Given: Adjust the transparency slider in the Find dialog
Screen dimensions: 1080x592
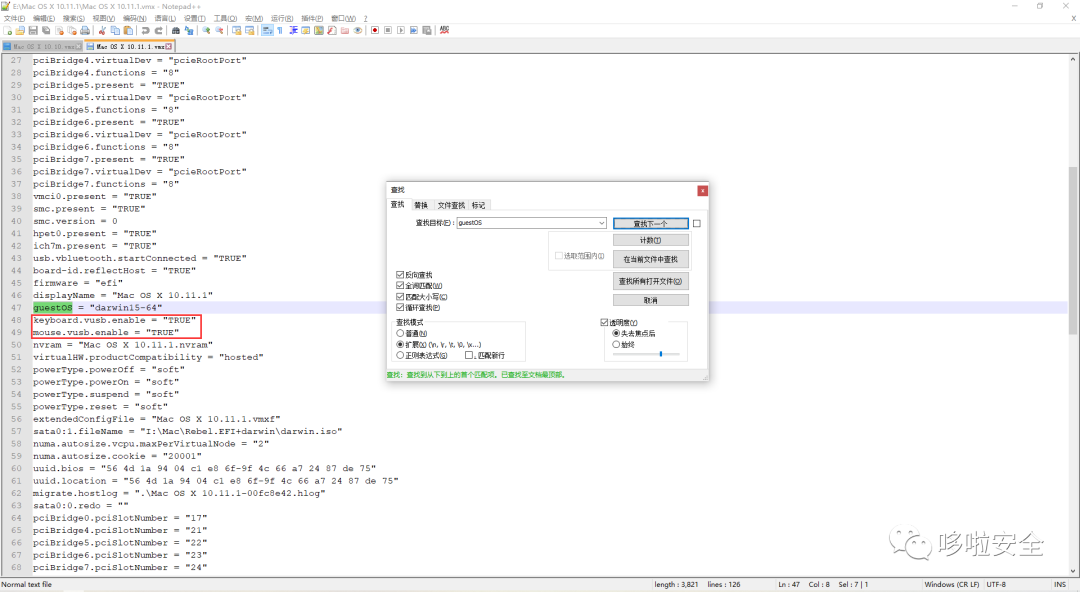Looking at the screenshot, I should pyautogui.click(x=660, y=354).
